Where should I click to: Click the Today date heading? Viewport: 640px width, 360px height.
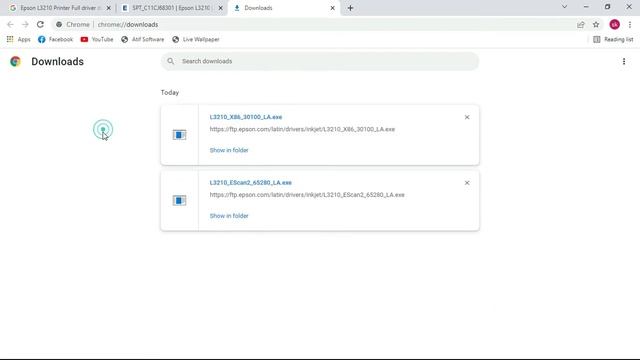(170, 93)
